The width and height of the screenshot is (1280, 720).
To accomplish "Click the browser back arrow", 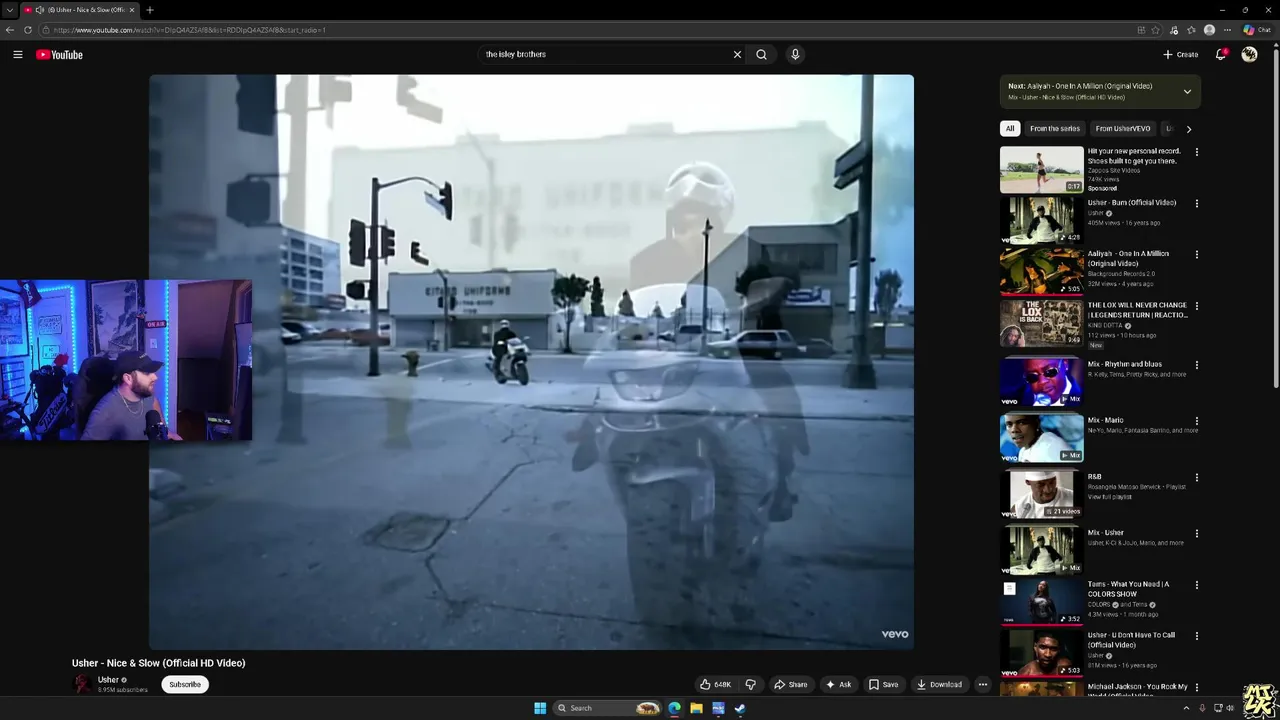I will tap(10, 30).
